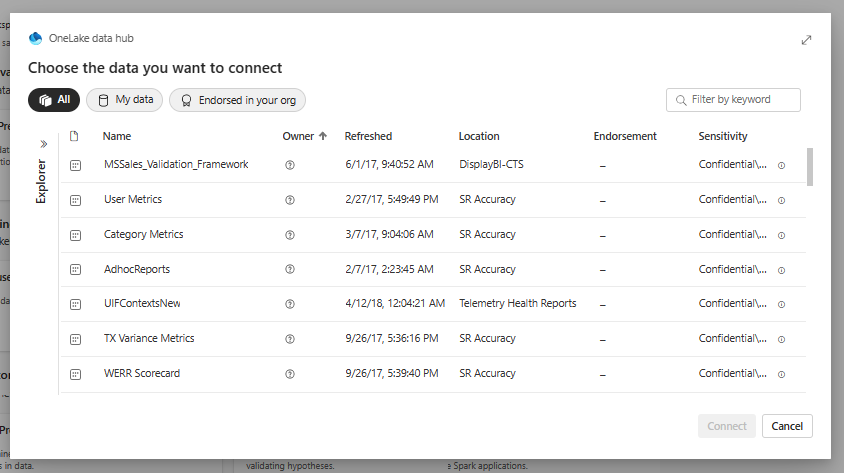Click the 9/26/17, 5:39:40 PM refreshed cell

pyautogui.click(x=392, y=373)
